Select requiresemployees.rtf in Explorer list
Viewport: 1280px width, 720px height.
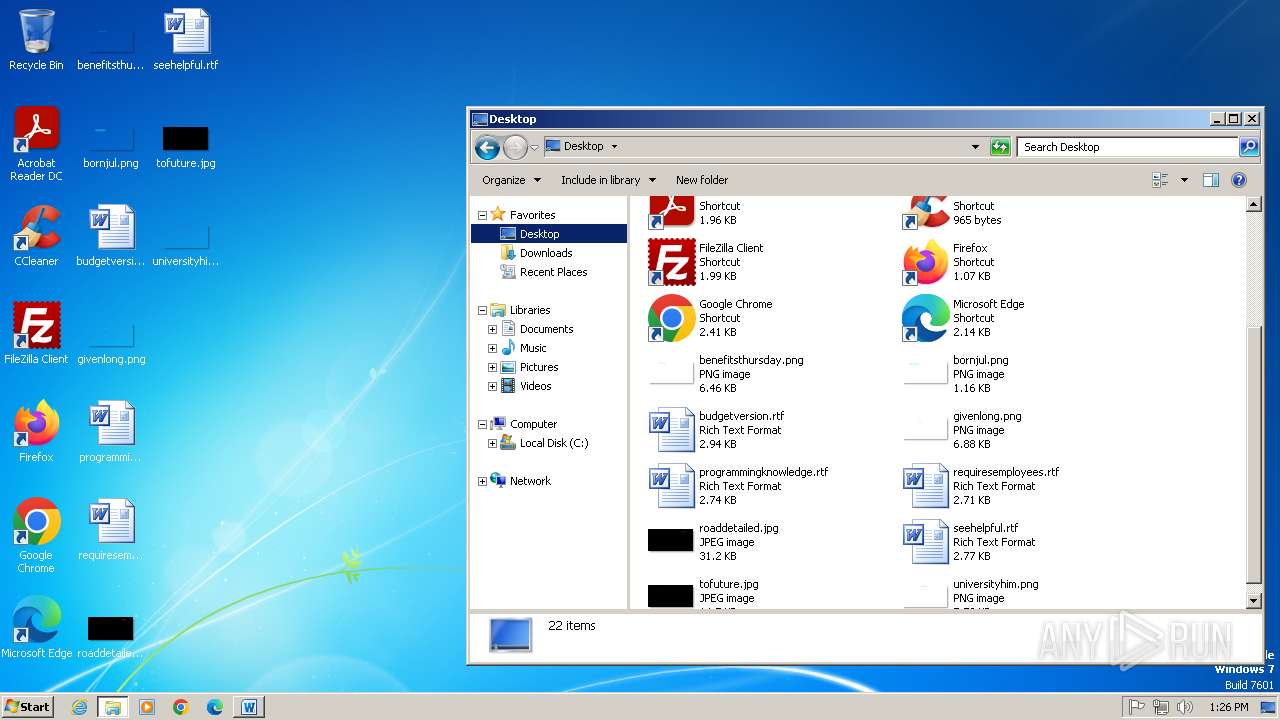point(981,486)
